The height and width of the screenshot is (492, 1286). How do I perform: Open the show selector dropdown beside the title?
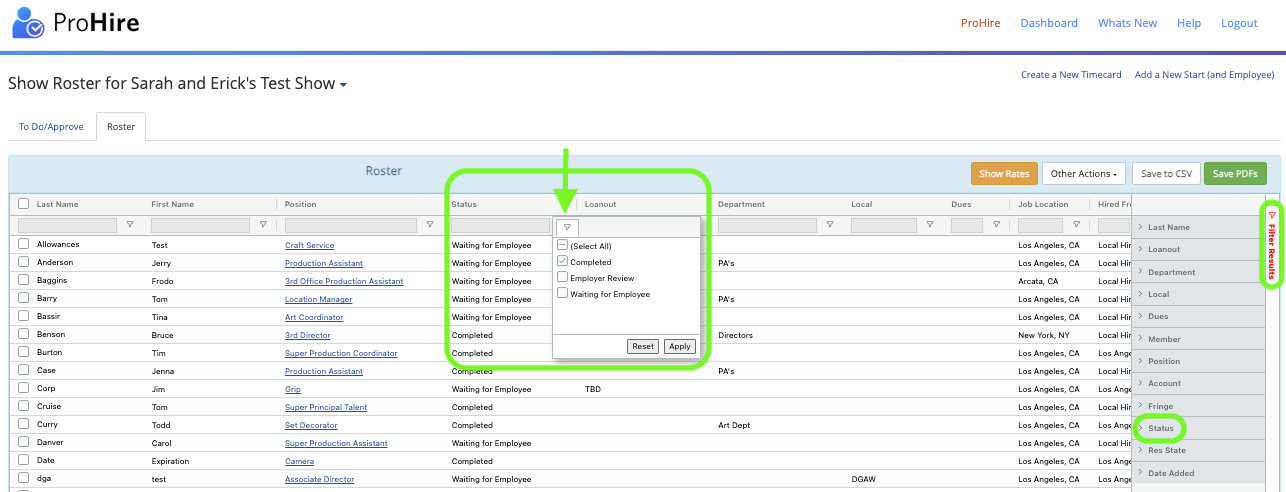[x=343, y=85]
